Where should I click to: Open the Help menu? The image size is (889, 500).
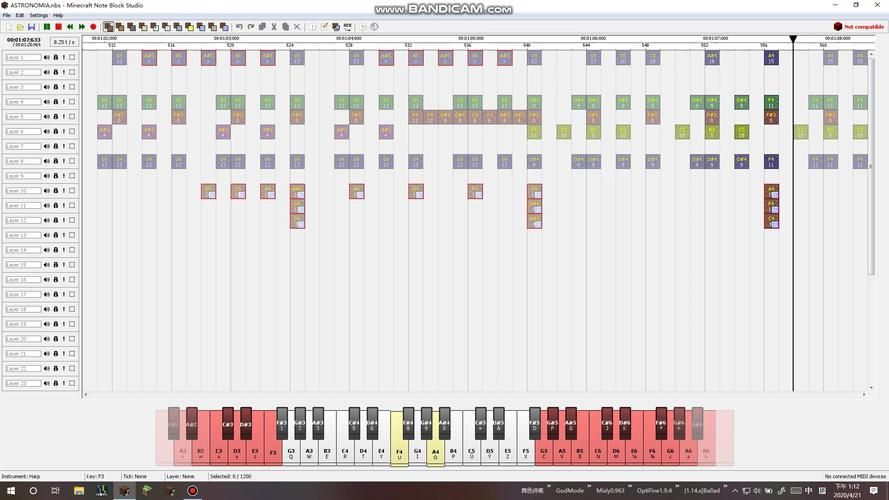(58, 15)
